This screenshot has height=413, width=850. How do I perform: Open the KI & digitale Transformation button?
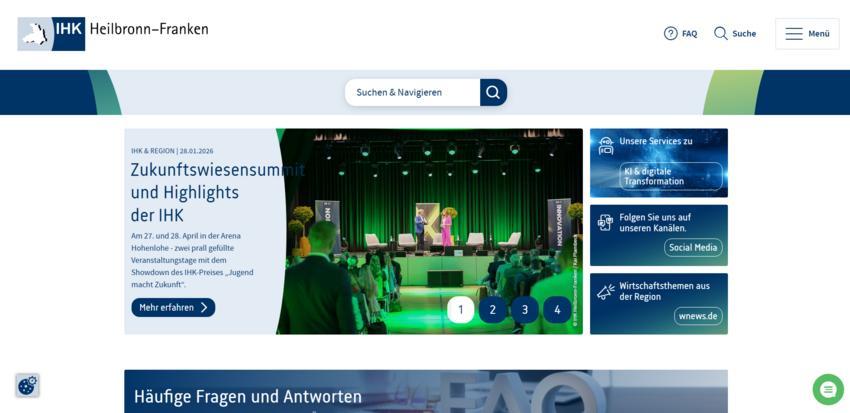[671, 176]
